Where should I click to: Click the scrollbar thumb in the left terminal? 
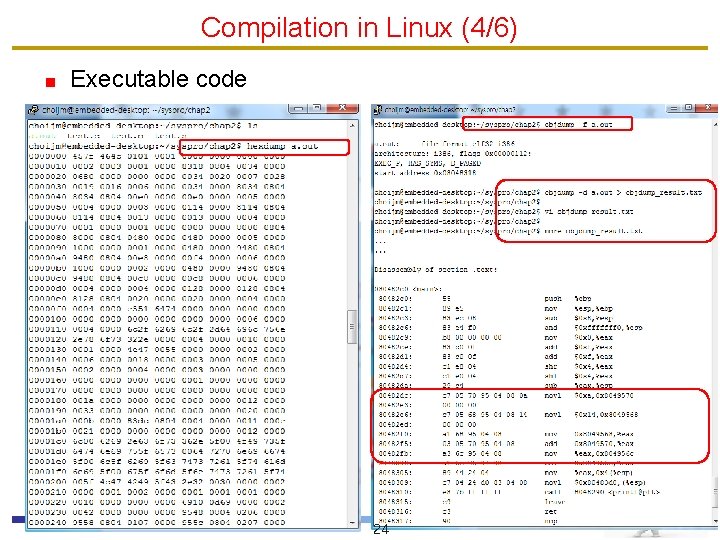click(352, 327)
